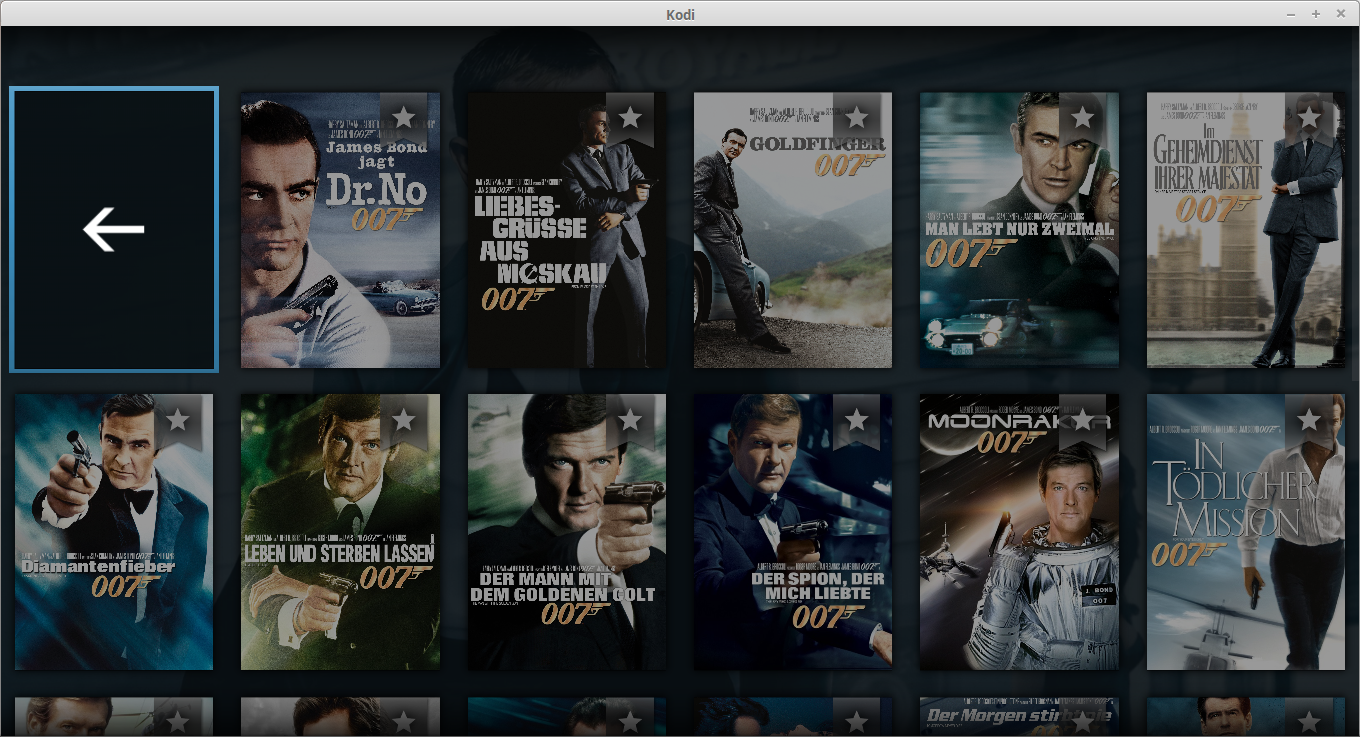Toggle the star on In tödlicher Mission
This screenshot has height=737, width=1360.
pyautogui.click(x=1308, y=419)
